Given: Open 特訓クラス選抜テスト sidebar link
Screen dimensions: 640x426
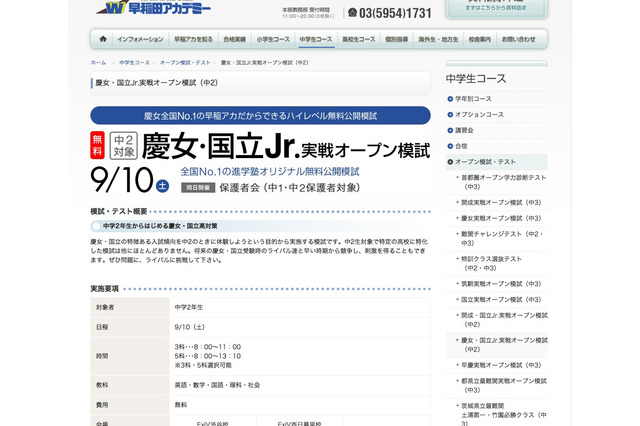Looking at the screenshot, I should coord(491,263).
